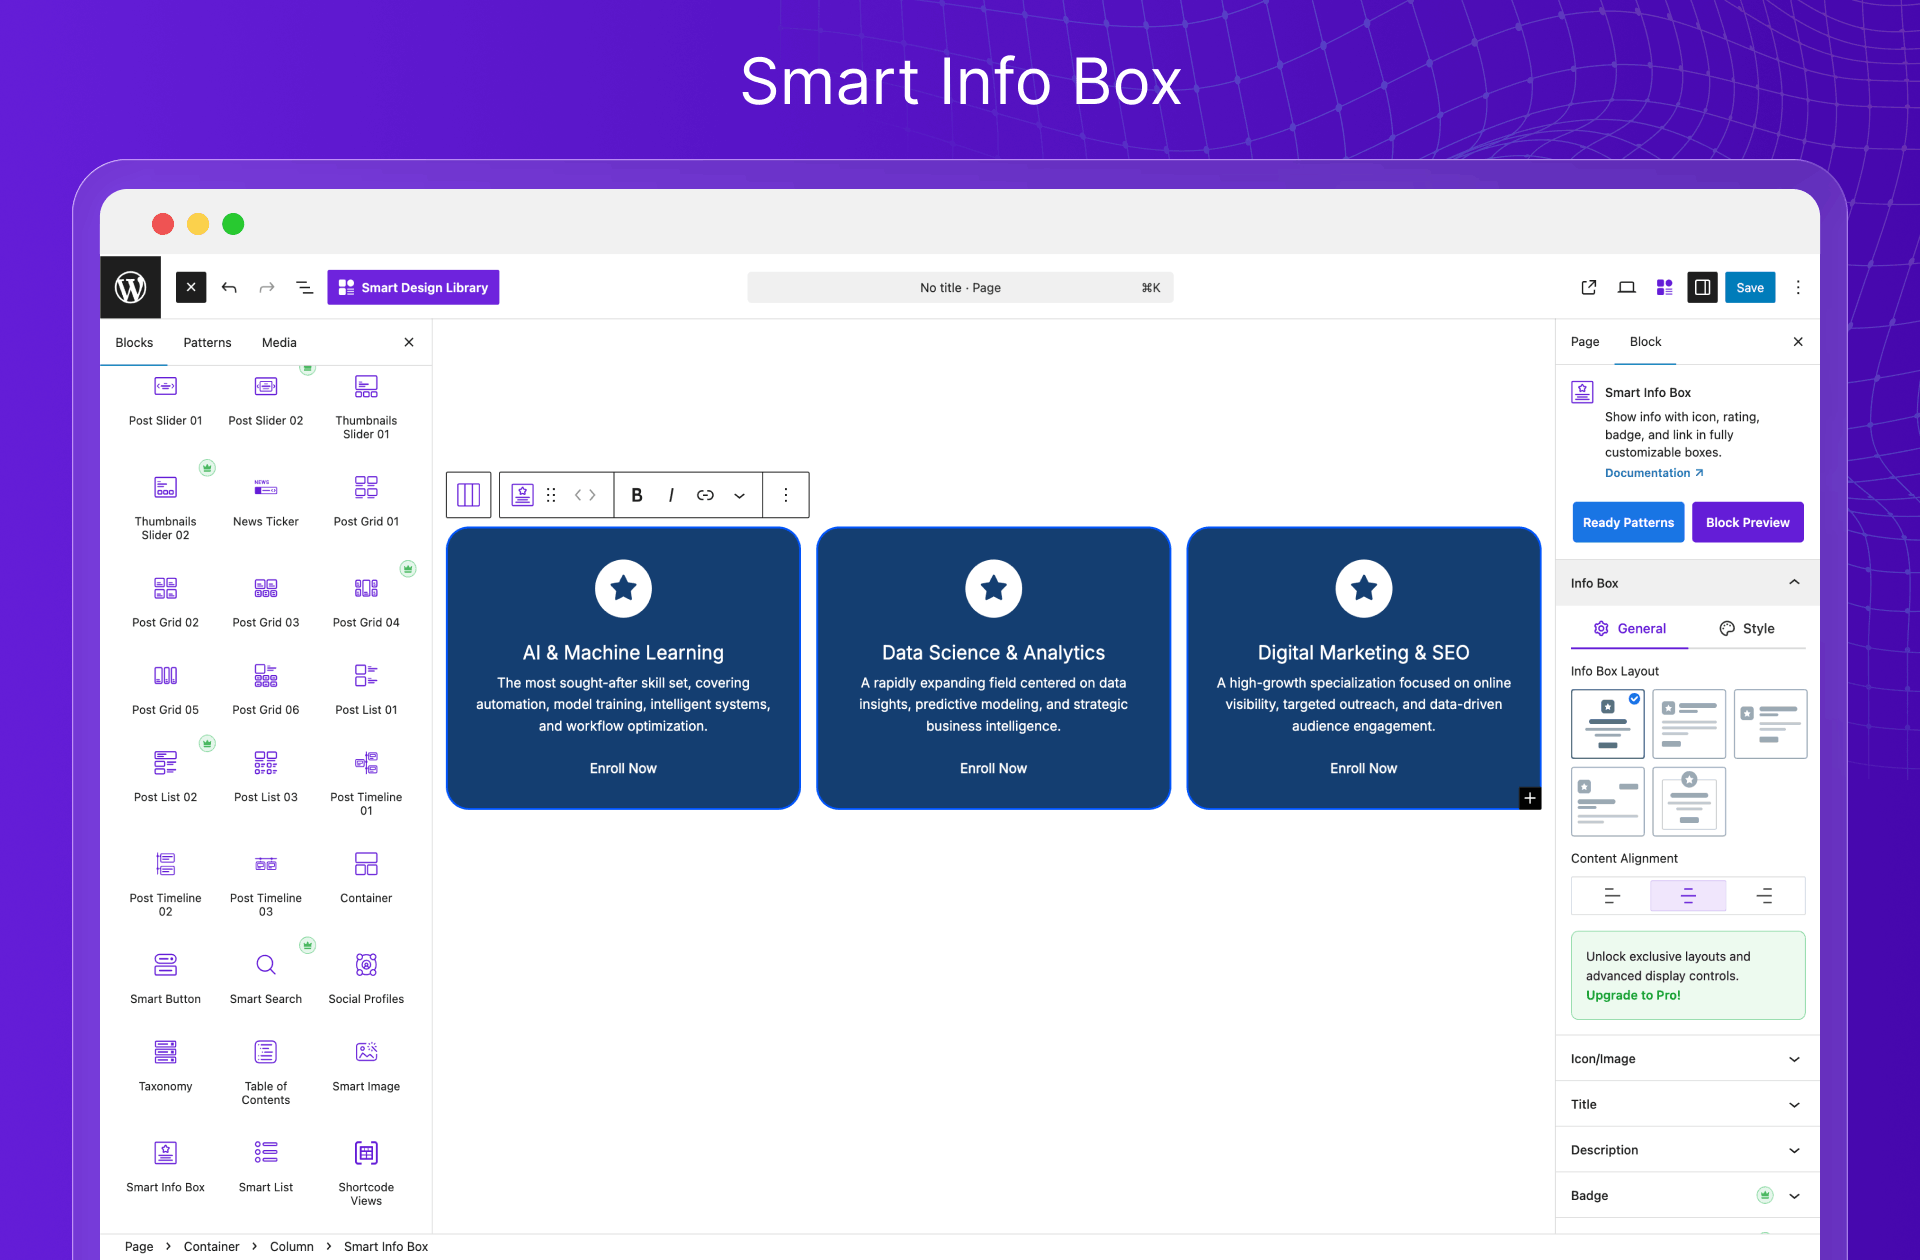Screen dimensions: 1920x1260
Task: Toggle bold formatting in block toolbar
Action: [x=636, y=495]
